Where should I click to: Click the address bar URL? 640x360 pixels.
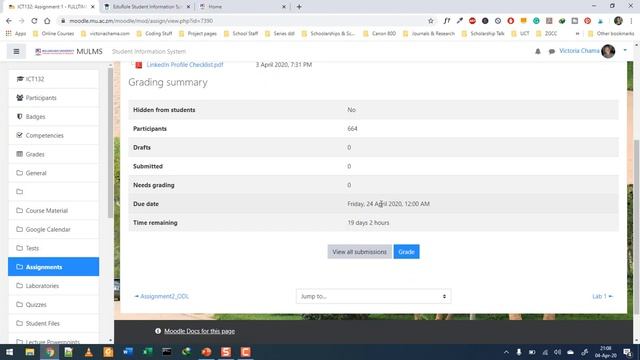click(141, 21)
